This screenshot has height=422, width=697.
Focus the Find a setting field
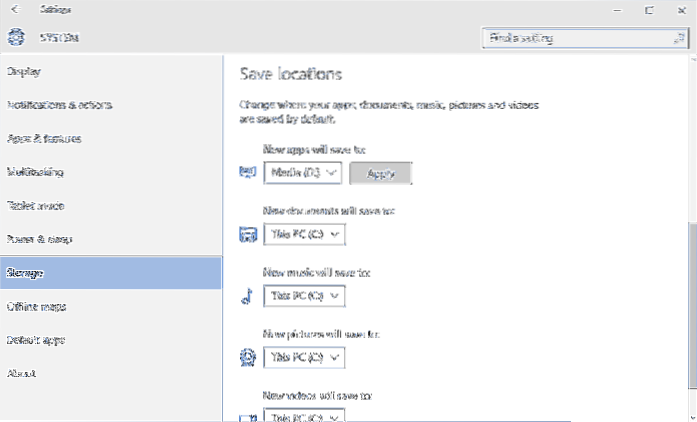pyautogui.click(x=585, y=38)
